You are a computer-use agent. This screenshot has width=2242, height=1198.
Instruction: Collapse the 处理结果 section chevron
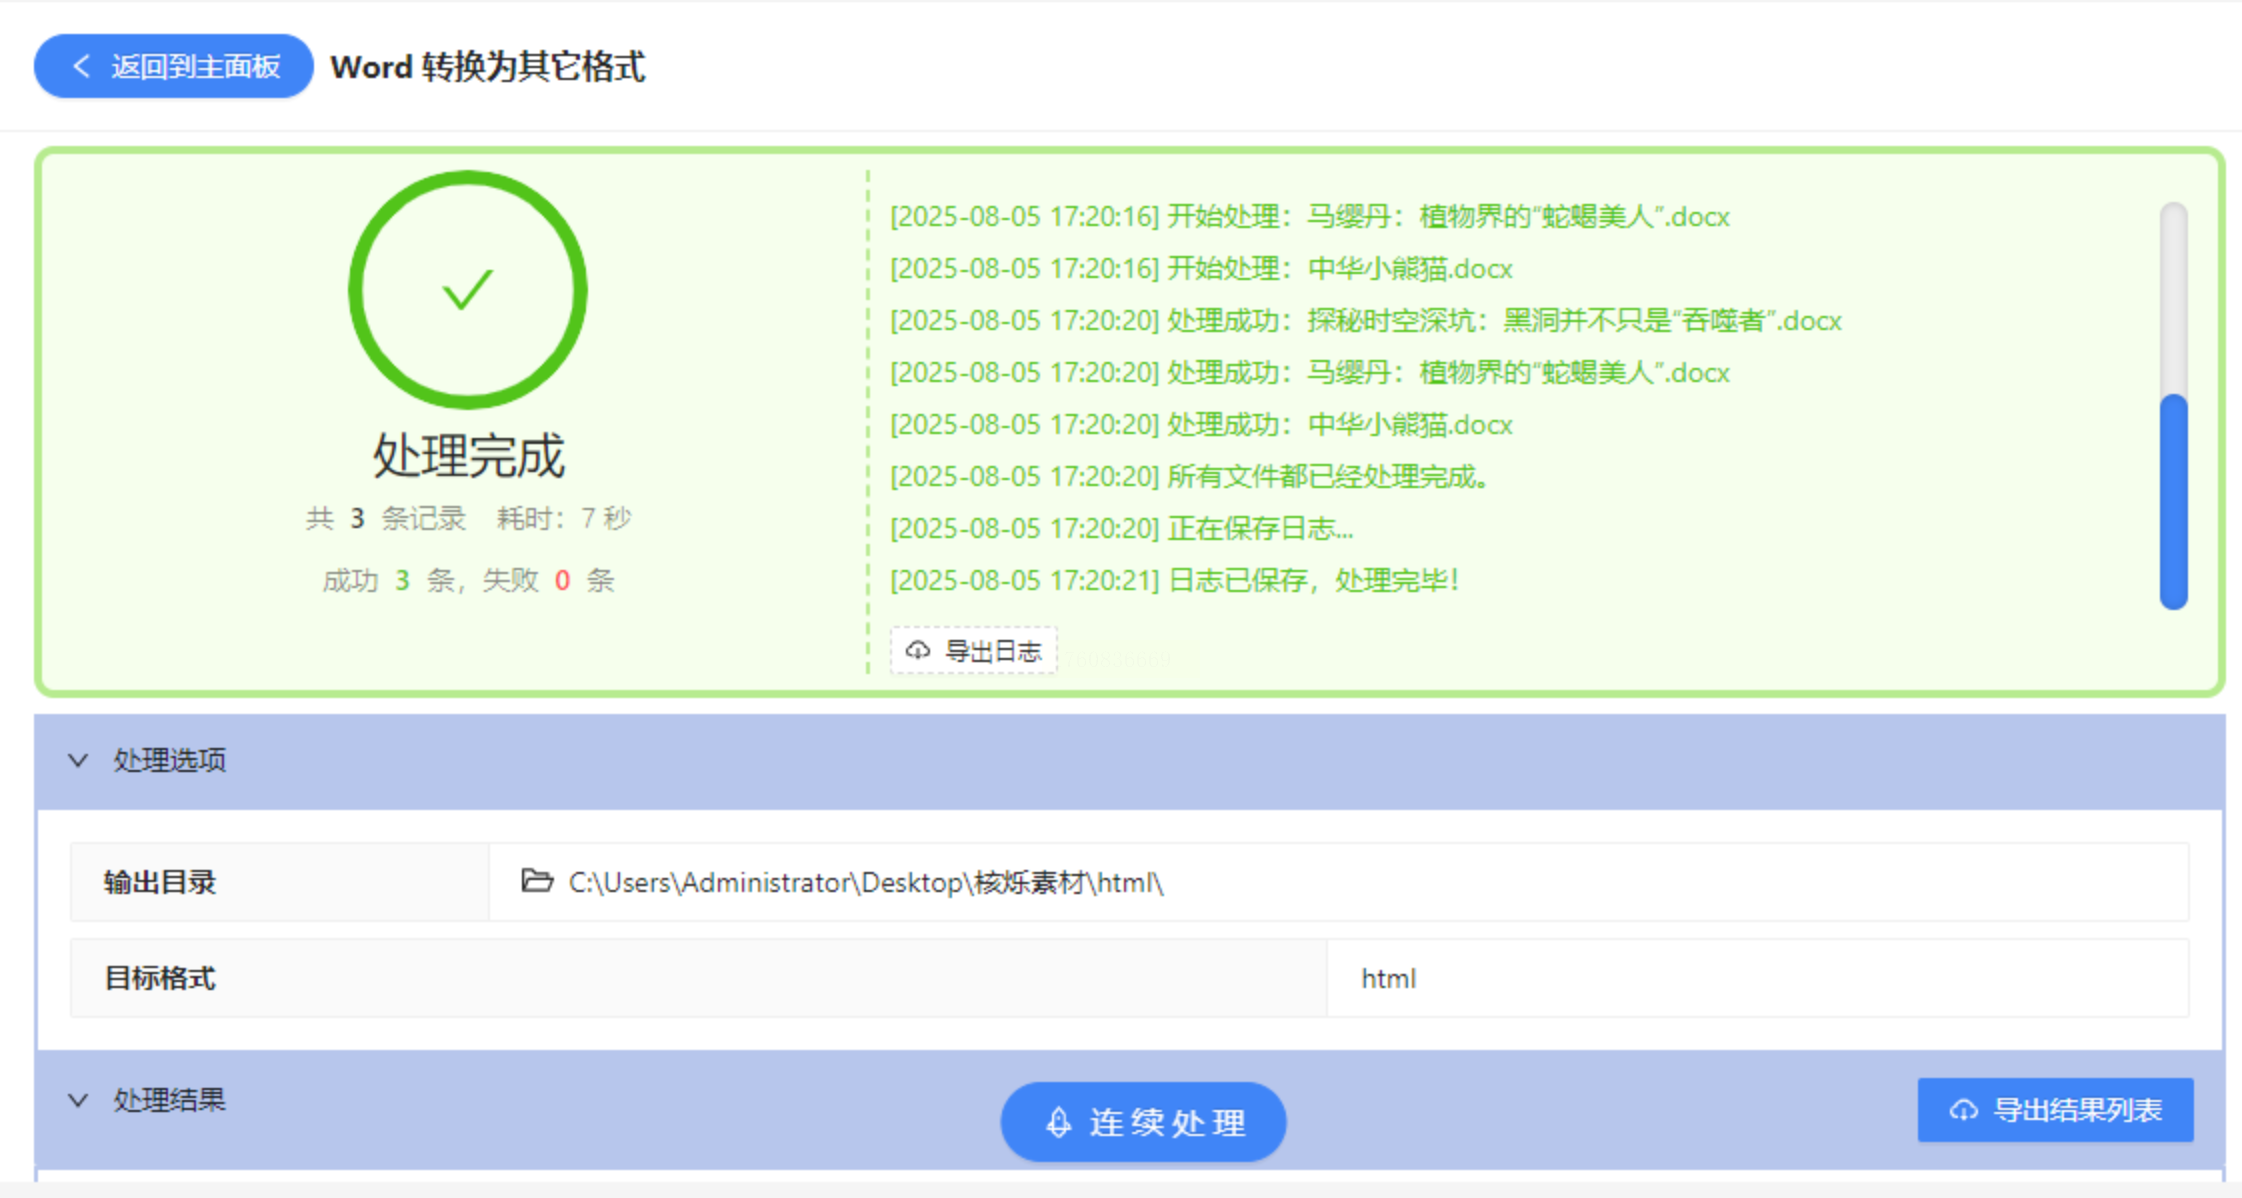(x=78, y=1100)
